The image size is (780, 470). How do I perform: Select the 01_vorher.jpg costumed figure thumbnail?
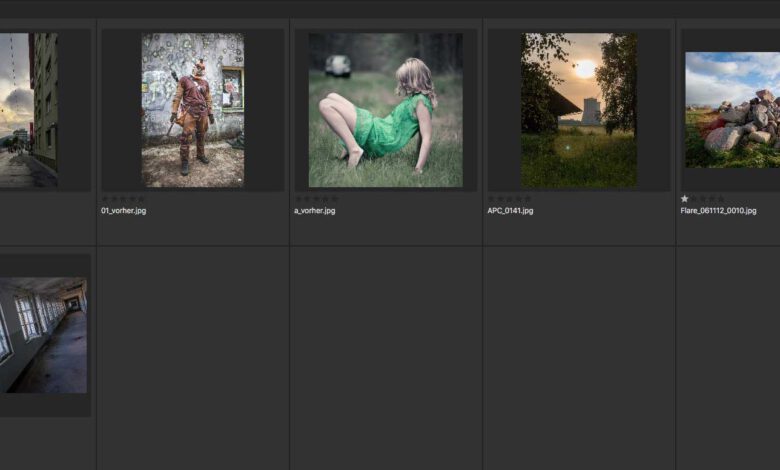[193, 110]
